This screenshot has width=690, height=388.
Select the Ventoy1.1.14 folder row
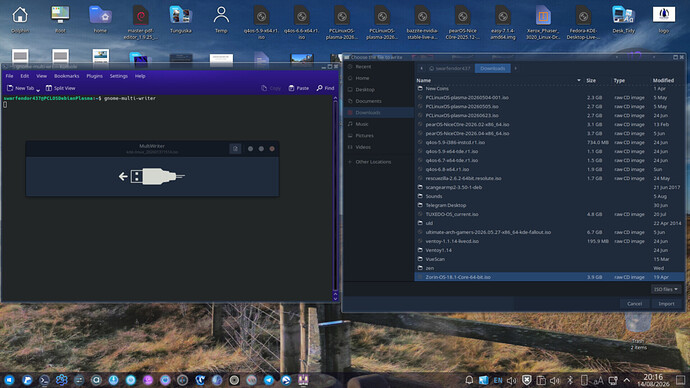pos(550,250)
